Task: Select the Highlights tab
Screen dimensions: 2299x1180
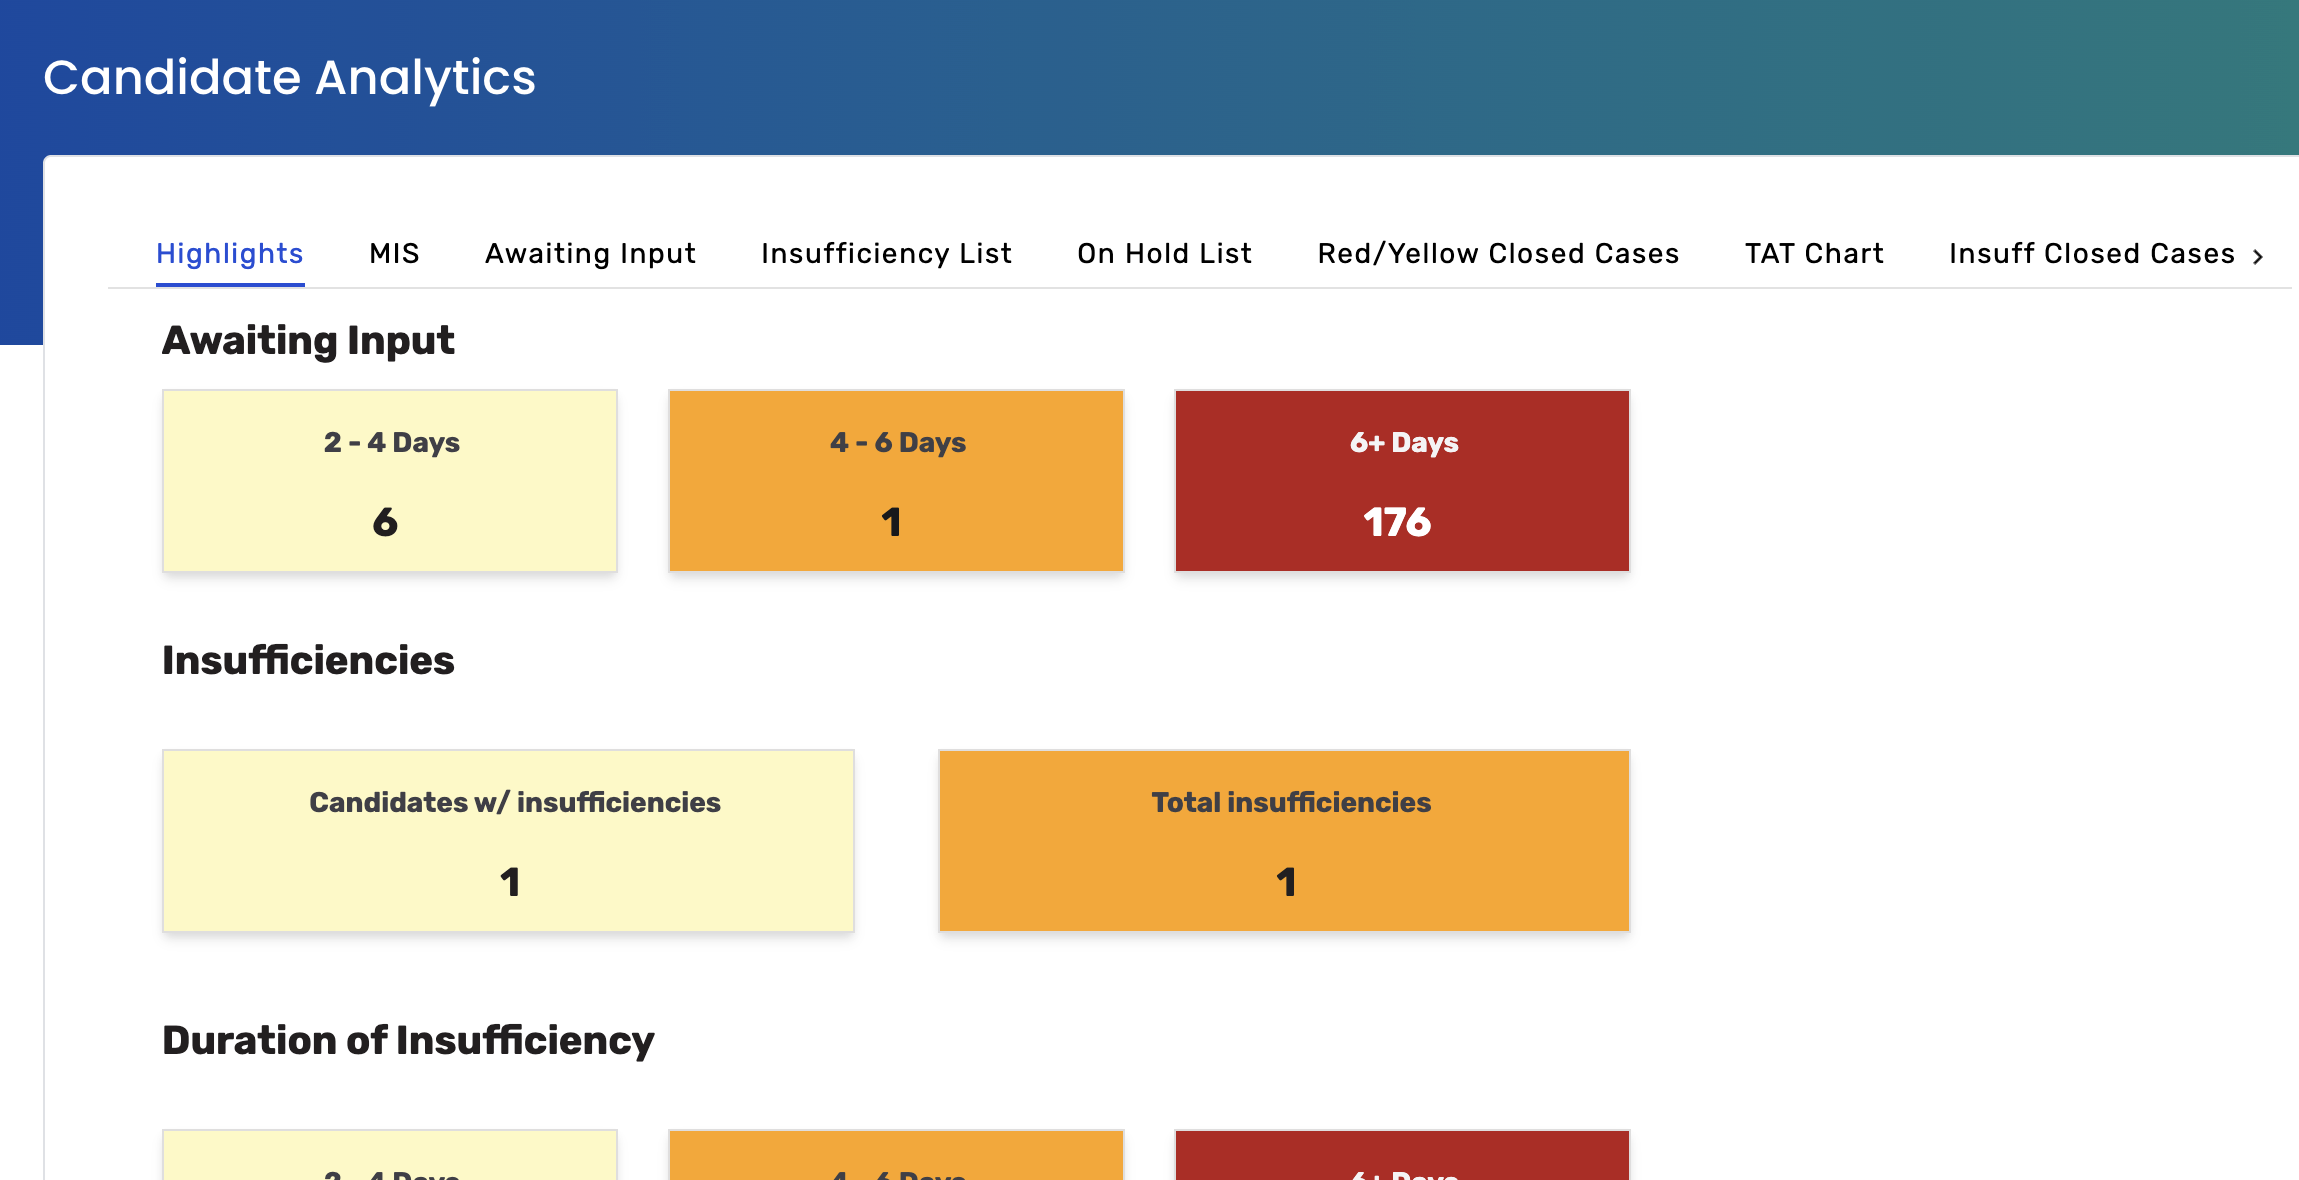Action: (230, 254)
